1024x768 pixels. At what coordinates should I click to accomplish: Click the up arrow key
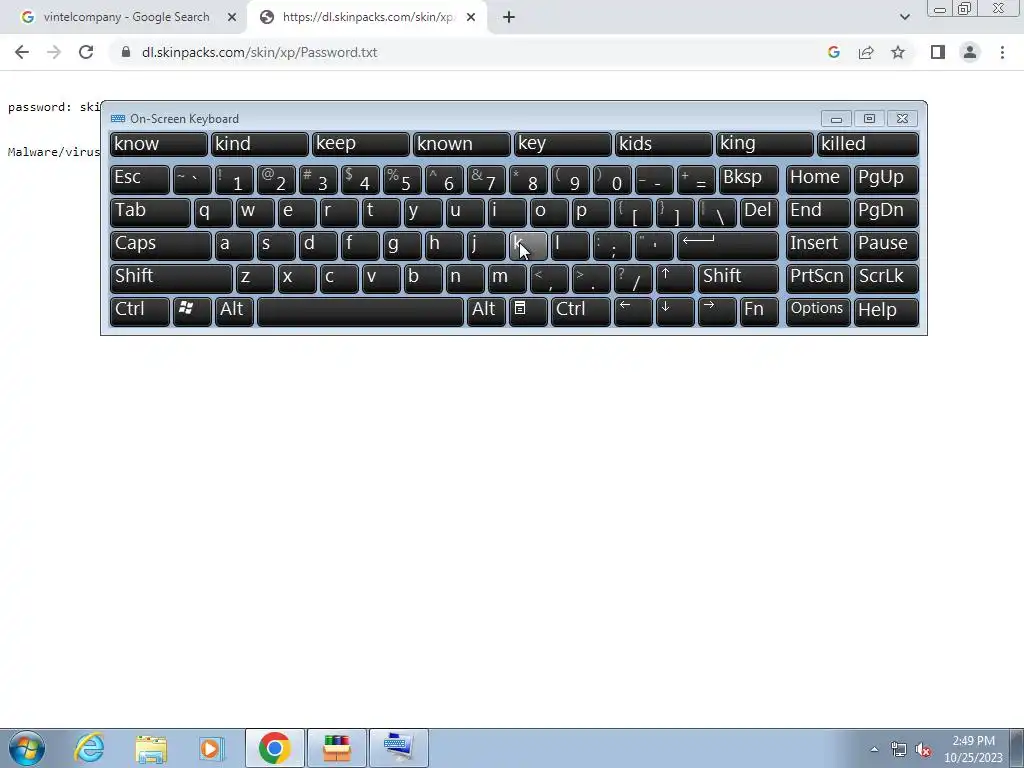[675, 278]
